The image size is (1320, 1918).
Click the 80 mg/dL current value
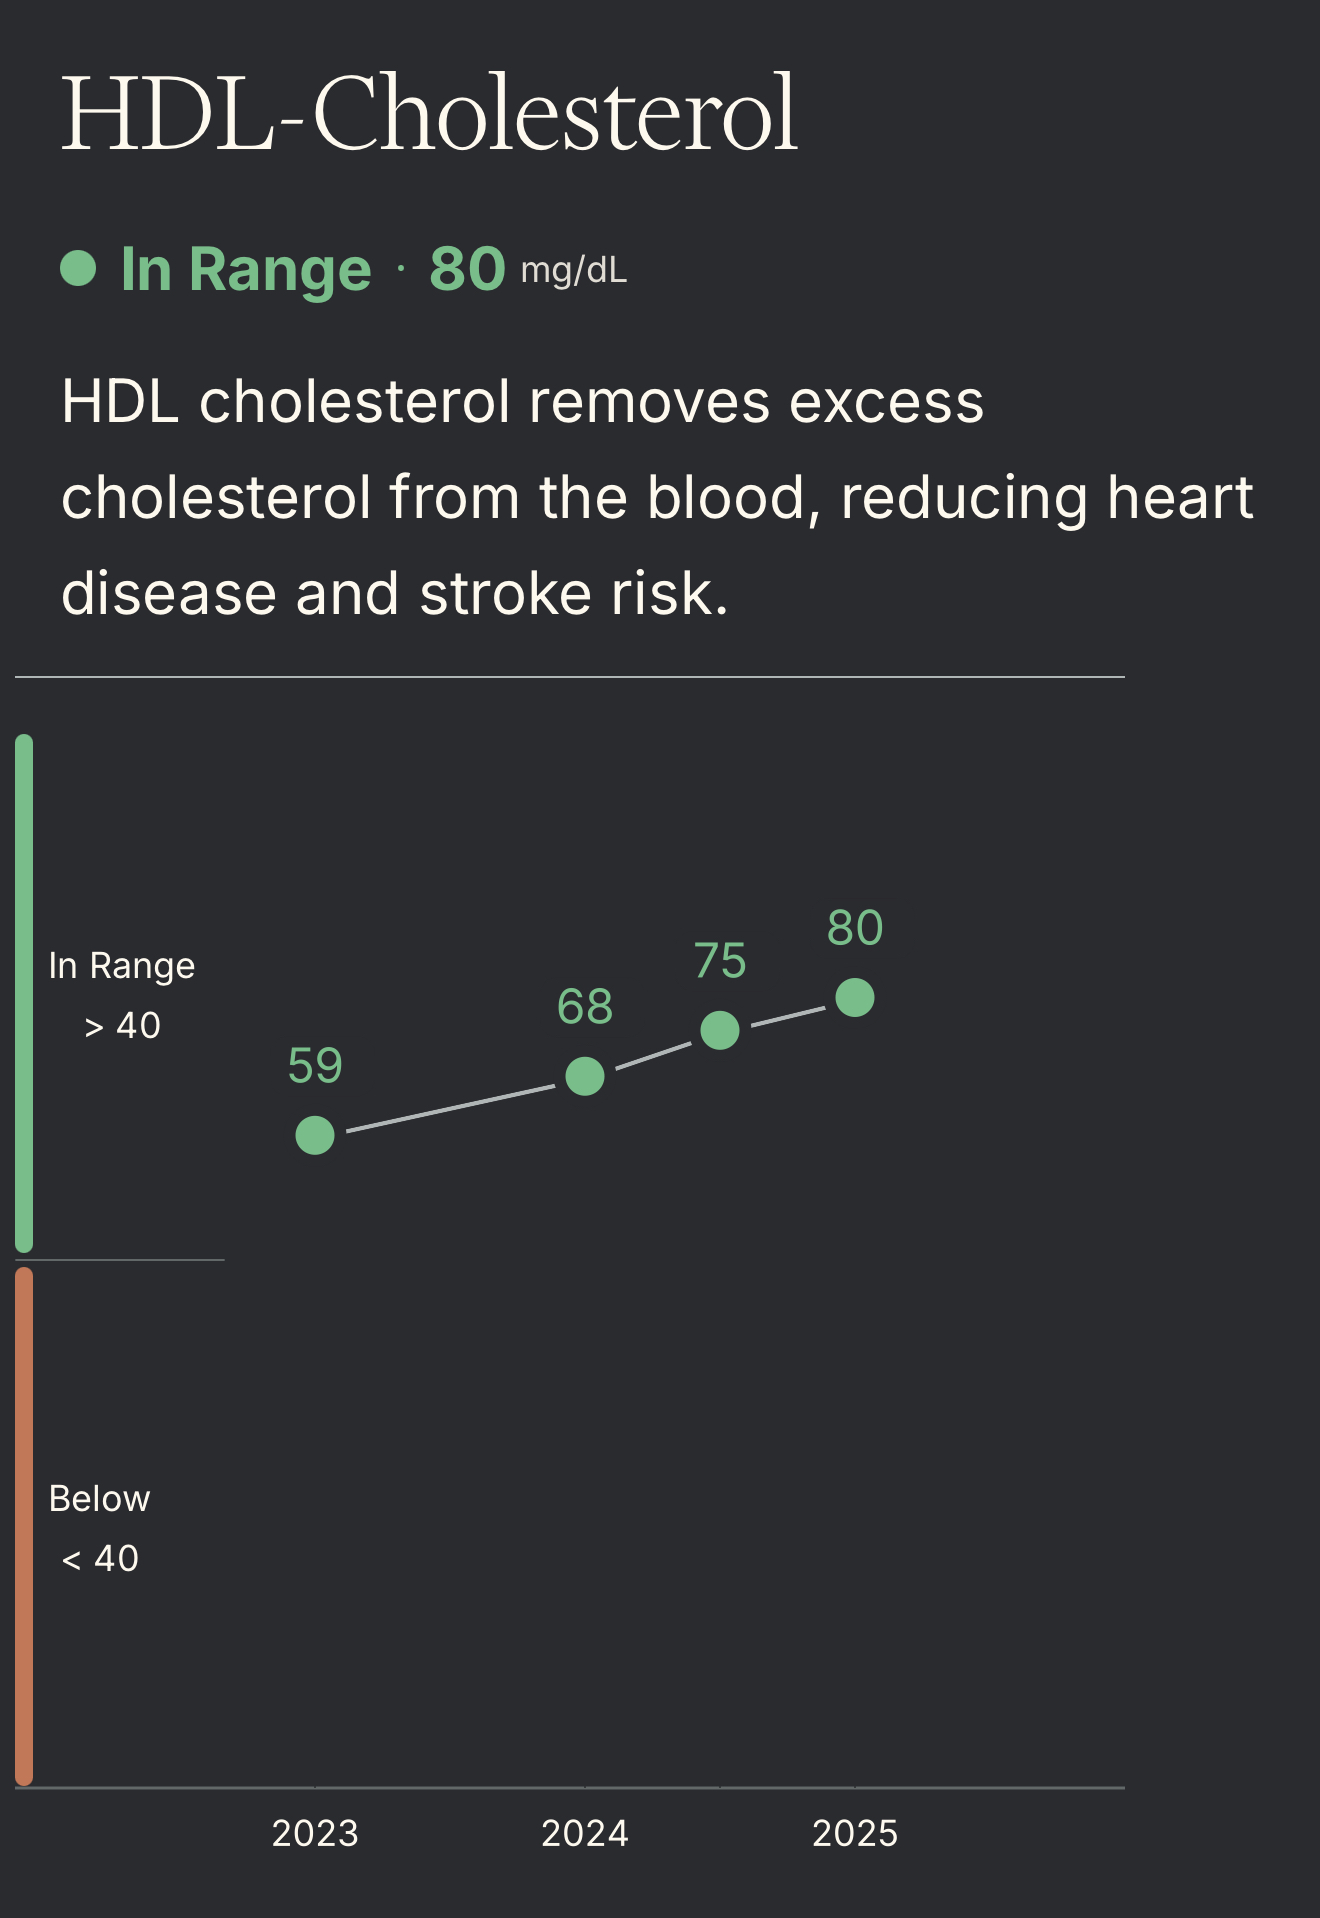point(528,269)
